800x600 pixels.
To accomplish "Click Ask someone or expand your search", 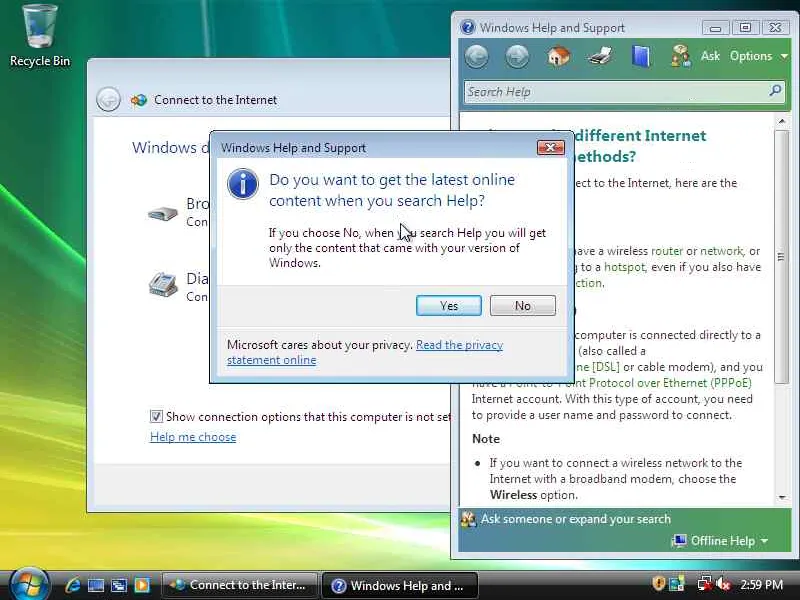I will click(576, 519).
